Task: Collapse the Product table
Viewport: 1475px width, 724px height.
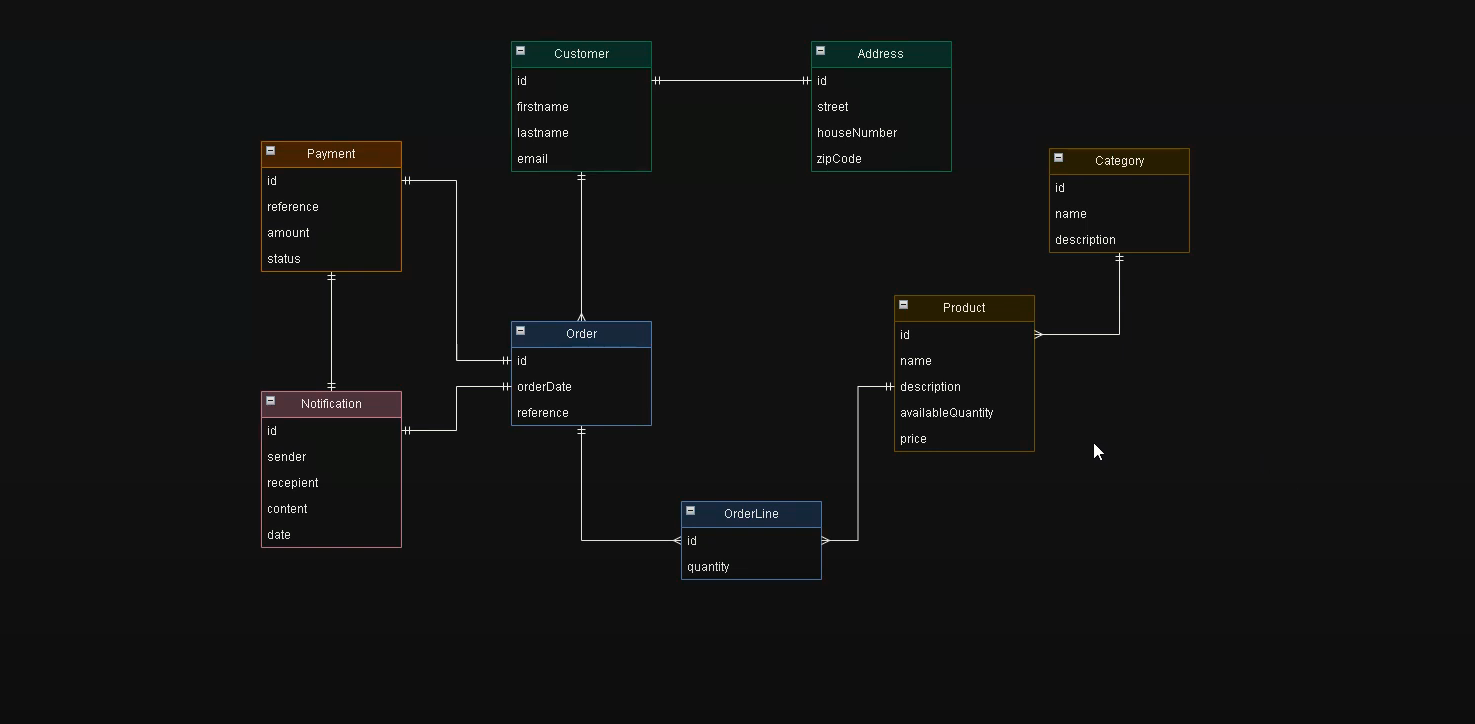Action: pos(903,305)
